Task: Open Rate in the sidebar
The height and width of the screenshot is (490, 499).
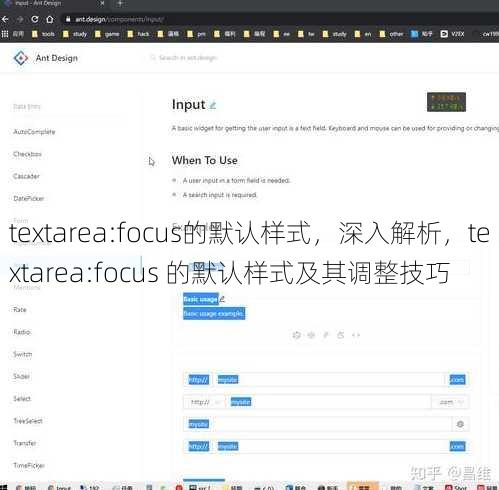Action: point(20,310)
